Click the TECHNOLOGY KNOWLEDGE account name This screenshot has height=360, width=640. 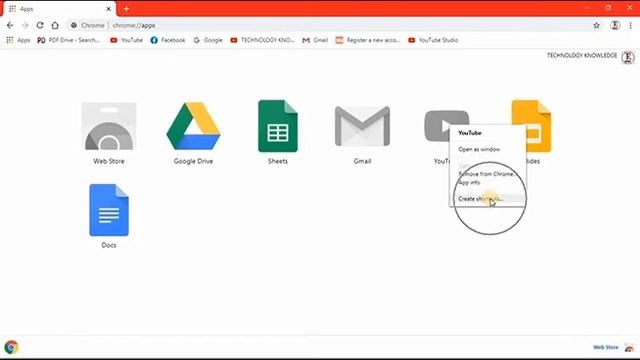pos(582,56)
